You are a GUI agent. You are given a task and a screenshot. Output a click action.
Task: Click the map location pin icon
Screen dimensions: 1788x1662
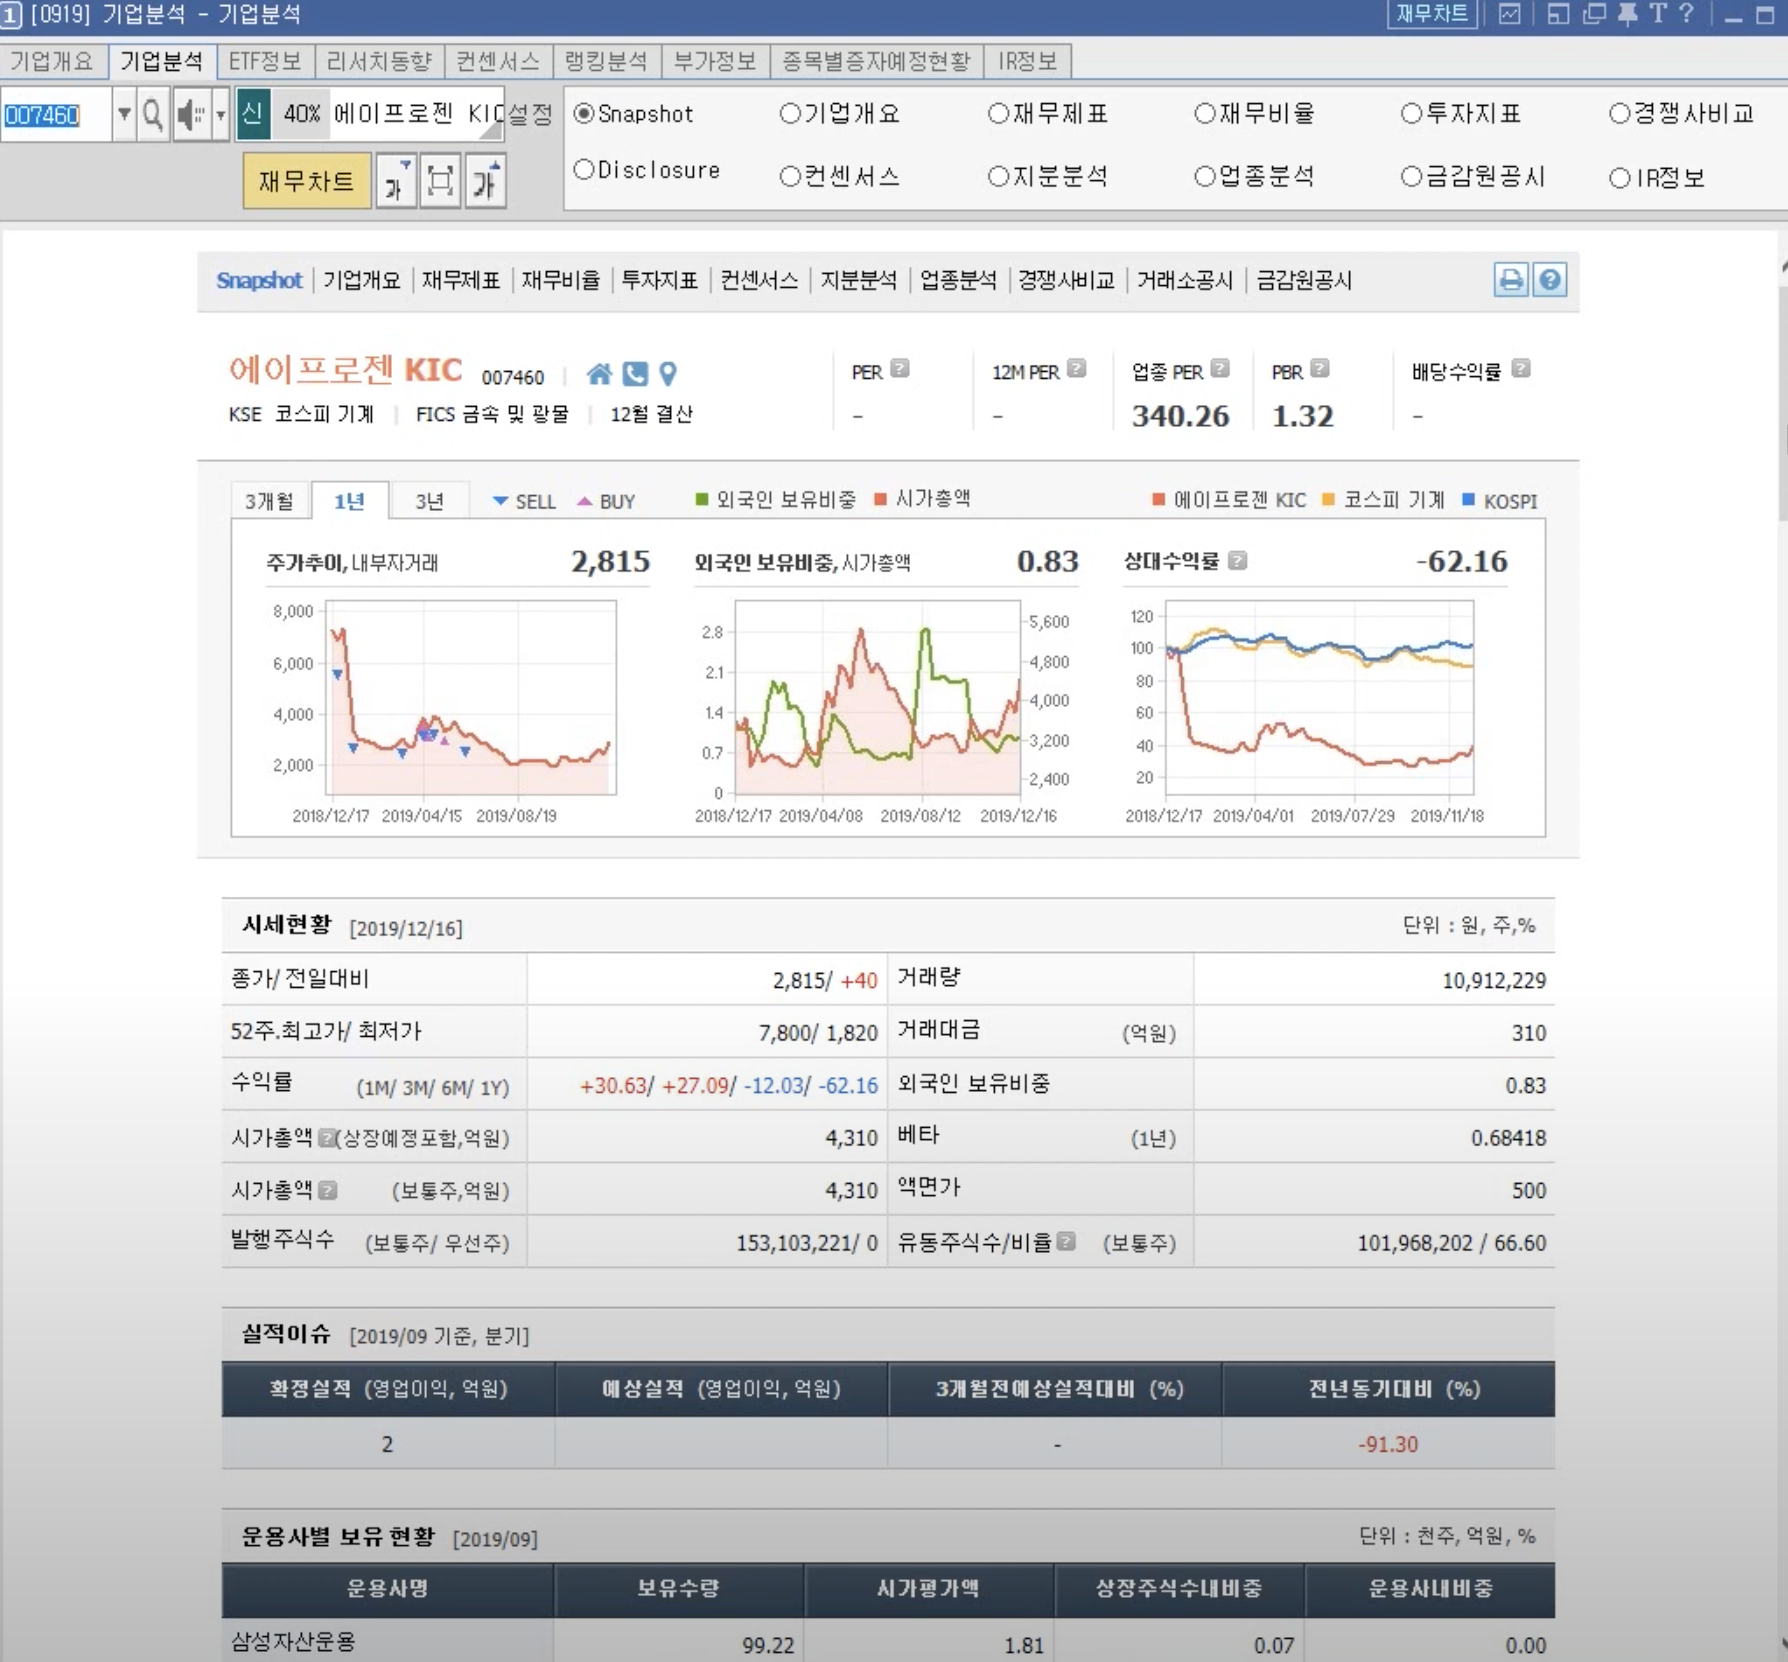click(668, 374)
